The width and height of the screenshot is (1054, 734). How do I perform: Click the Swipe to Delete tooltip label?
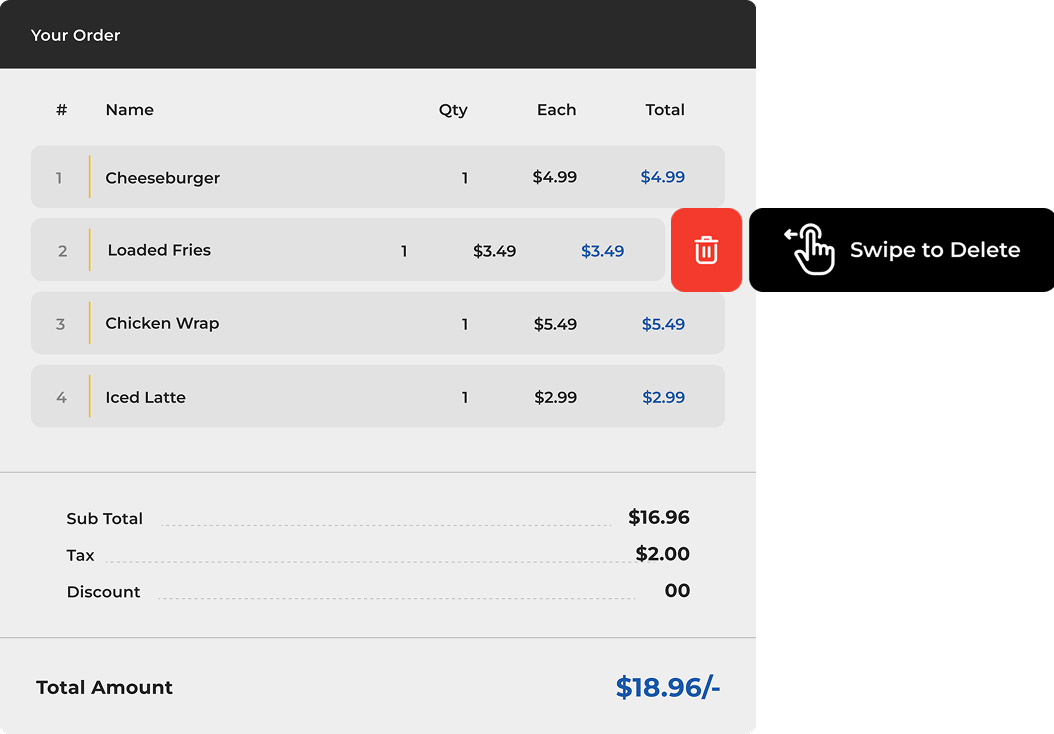pyautogui.click(x=935, y=250)
